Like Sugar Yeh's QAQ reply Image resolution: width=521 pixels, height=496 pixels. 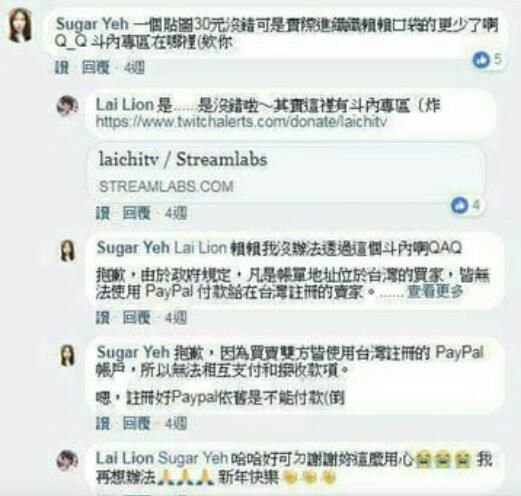tap(103, 318)
